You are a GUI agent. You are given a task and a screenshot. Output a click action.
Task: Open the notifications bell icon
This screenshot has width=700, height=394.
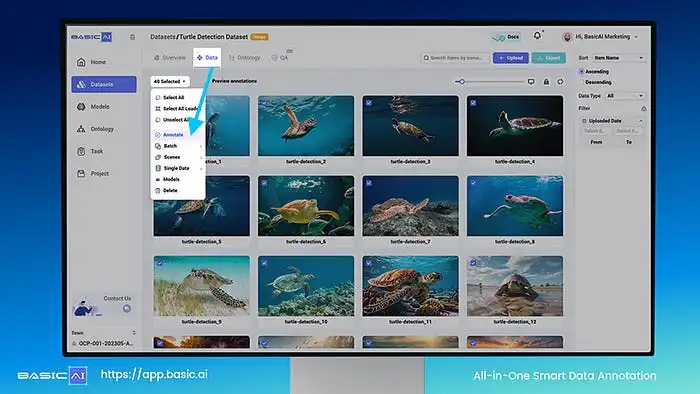(x=537, y=36)
